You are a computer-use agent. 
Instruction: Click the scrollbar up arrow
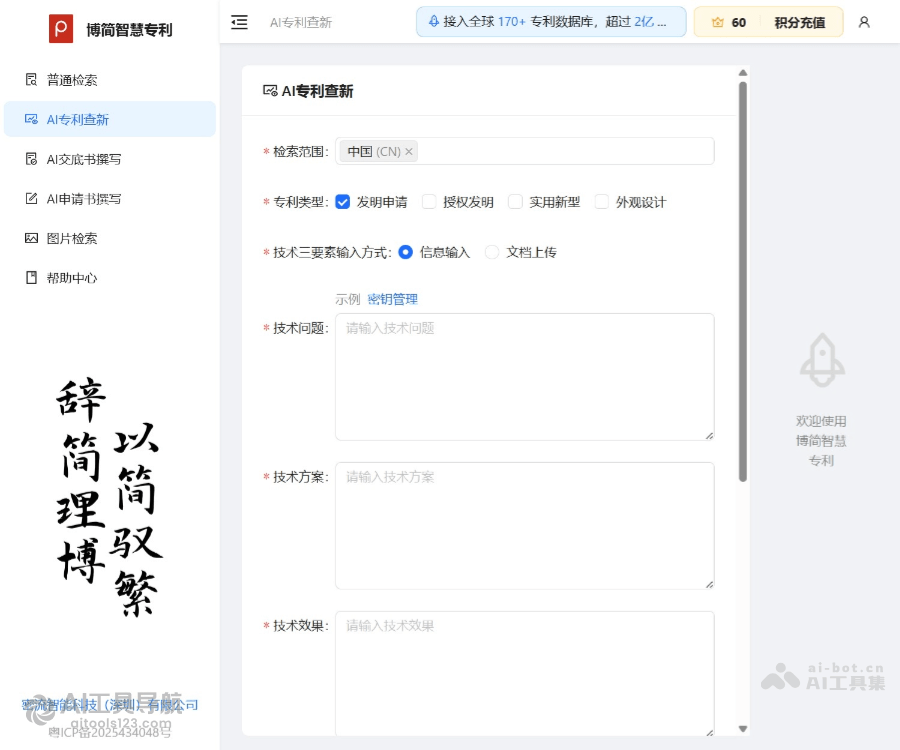(x=743, y=73)
